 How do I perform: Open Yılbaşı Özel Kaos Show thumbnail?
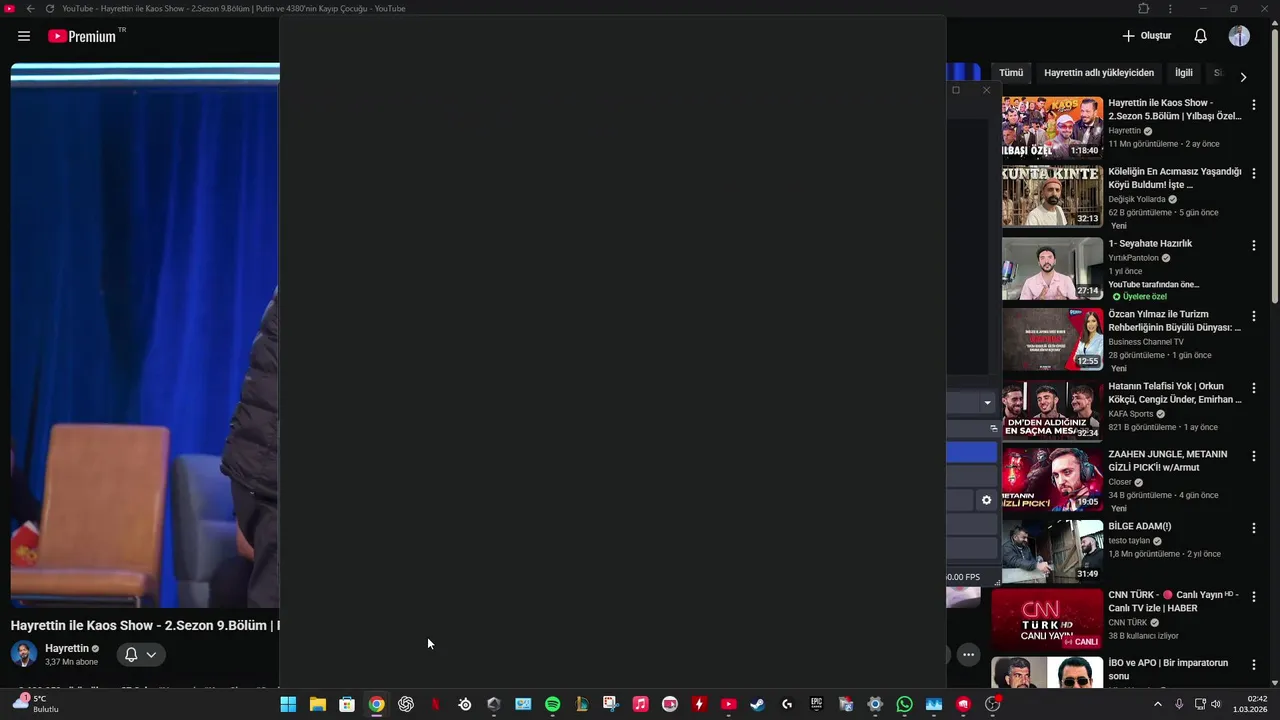(x=1052, y=127)
